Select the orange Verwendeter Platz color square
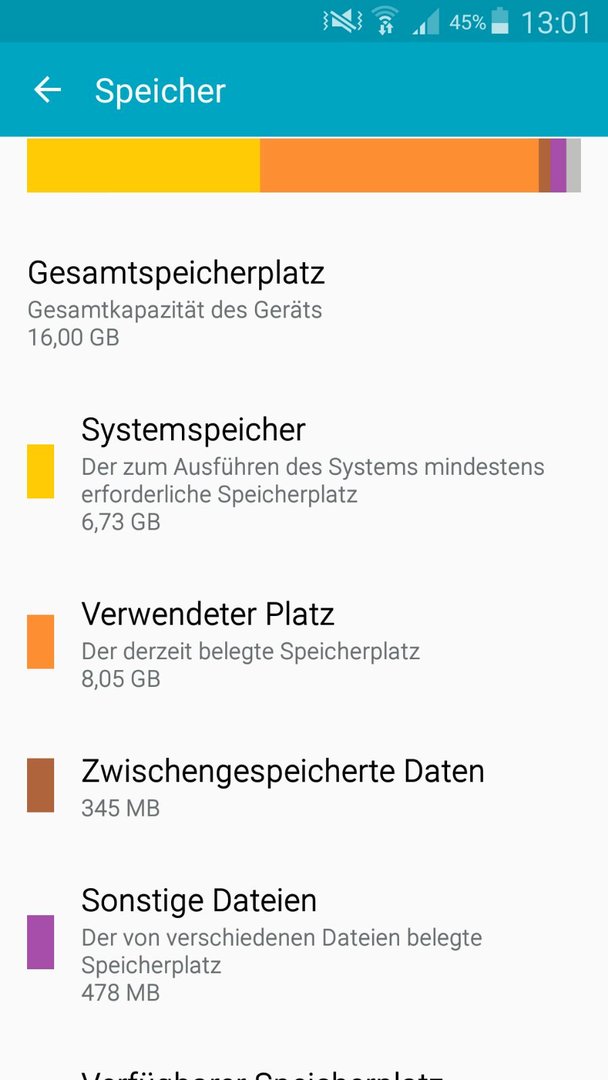Image resolution: width=608 pixels, height=1080 pixels. (x=41, y=641)
